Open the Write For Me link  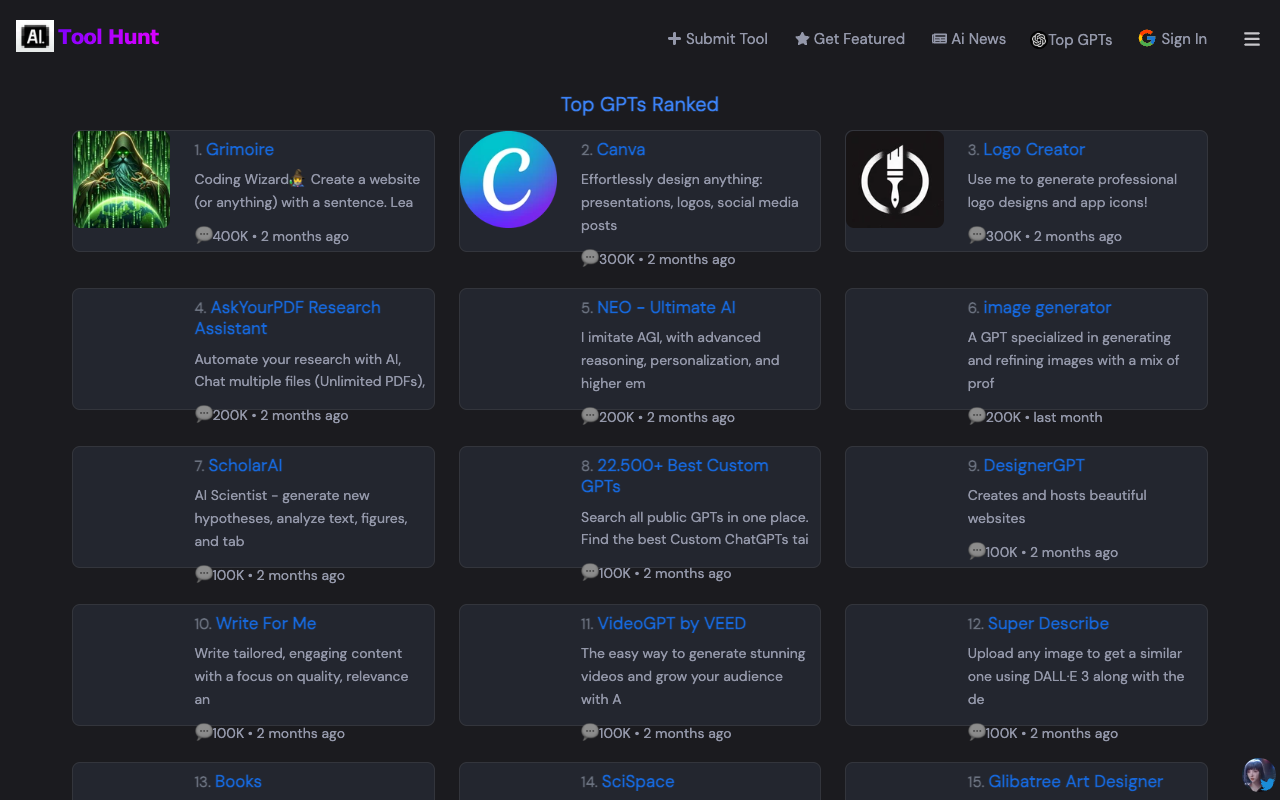(266, 623)
